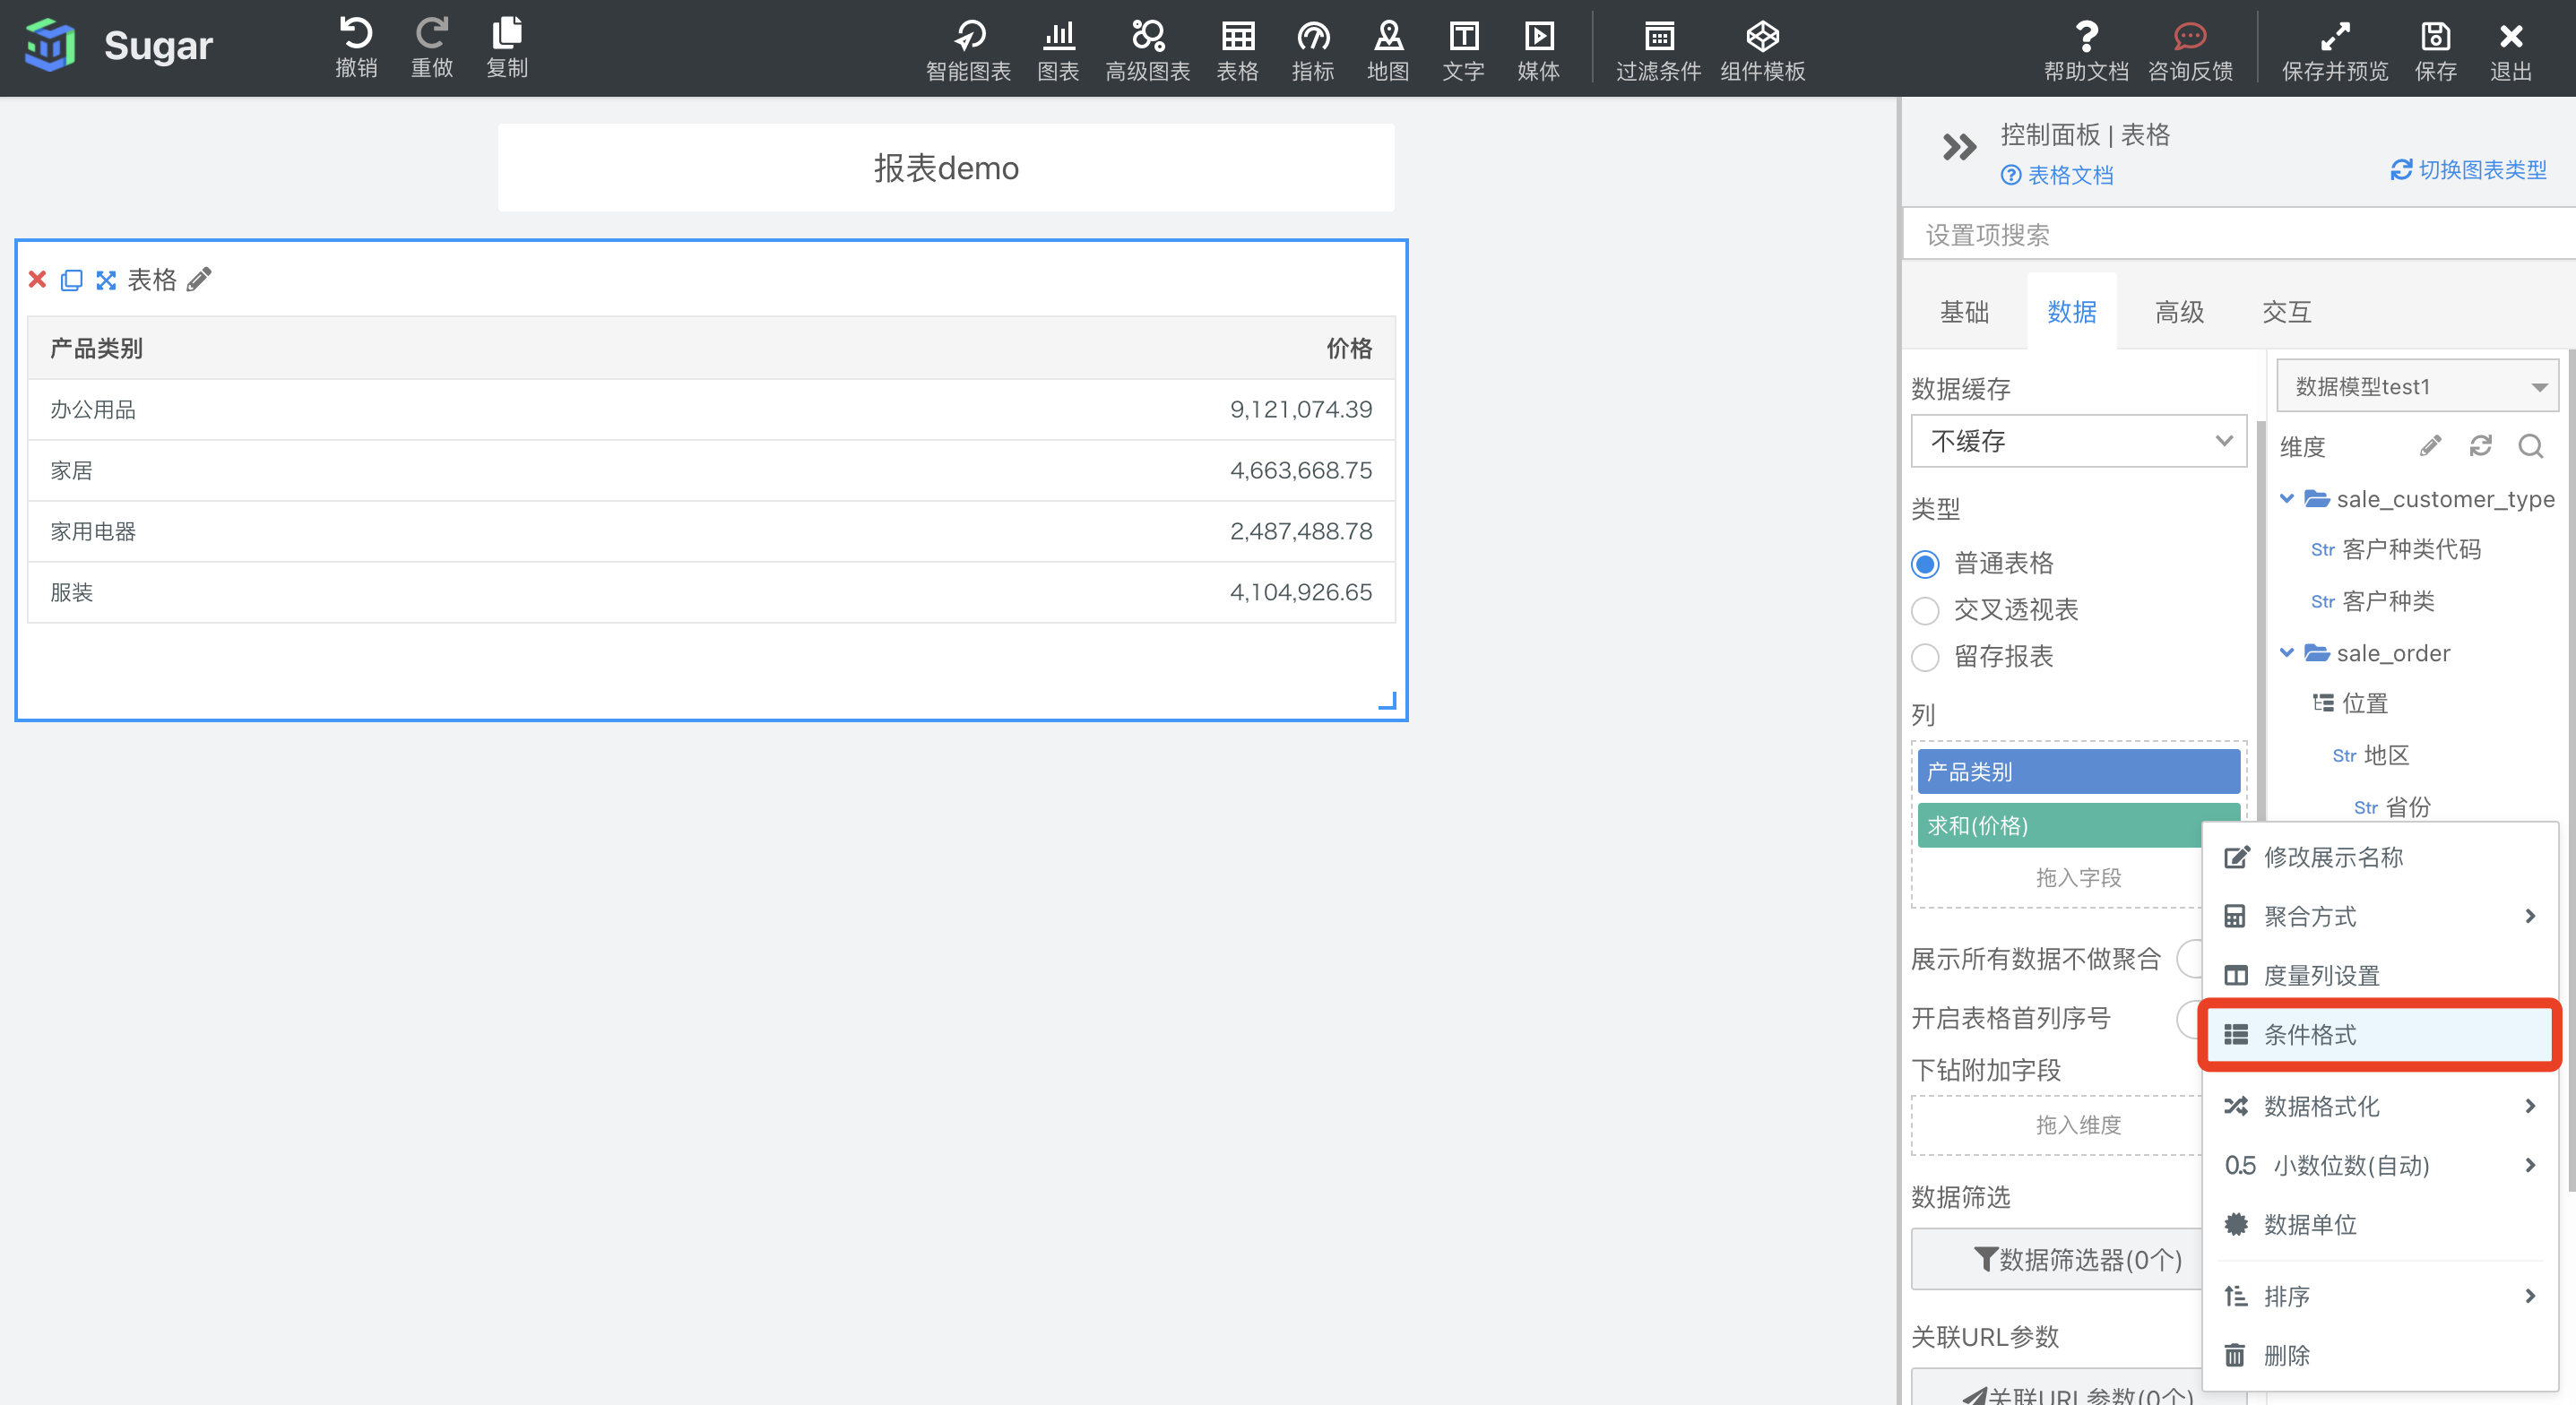Edit table title with pencil icon
Viewport: 2576px width, 1405px height.
(200, 279)
